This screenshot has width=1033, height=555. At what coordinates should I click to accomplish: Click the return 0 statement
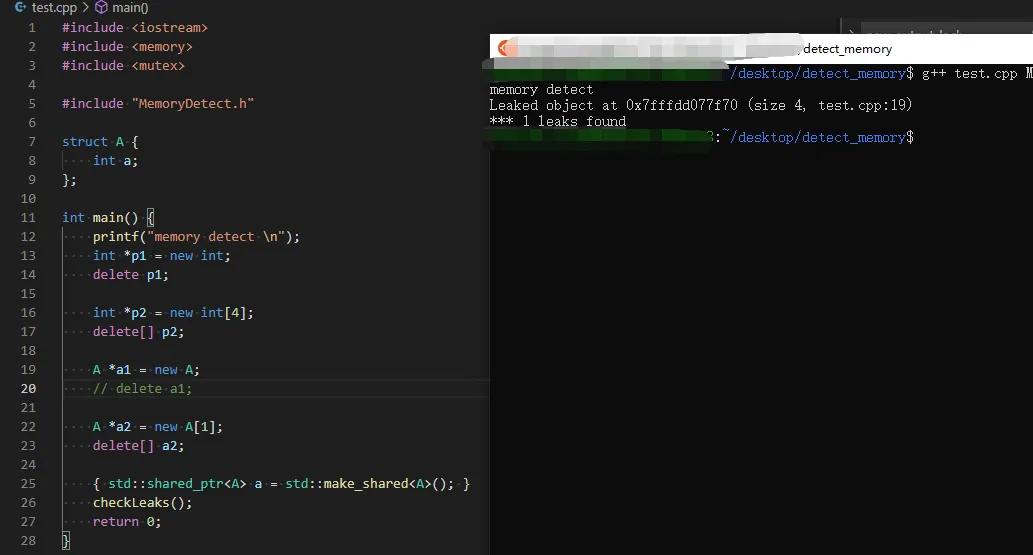point(126,521)
